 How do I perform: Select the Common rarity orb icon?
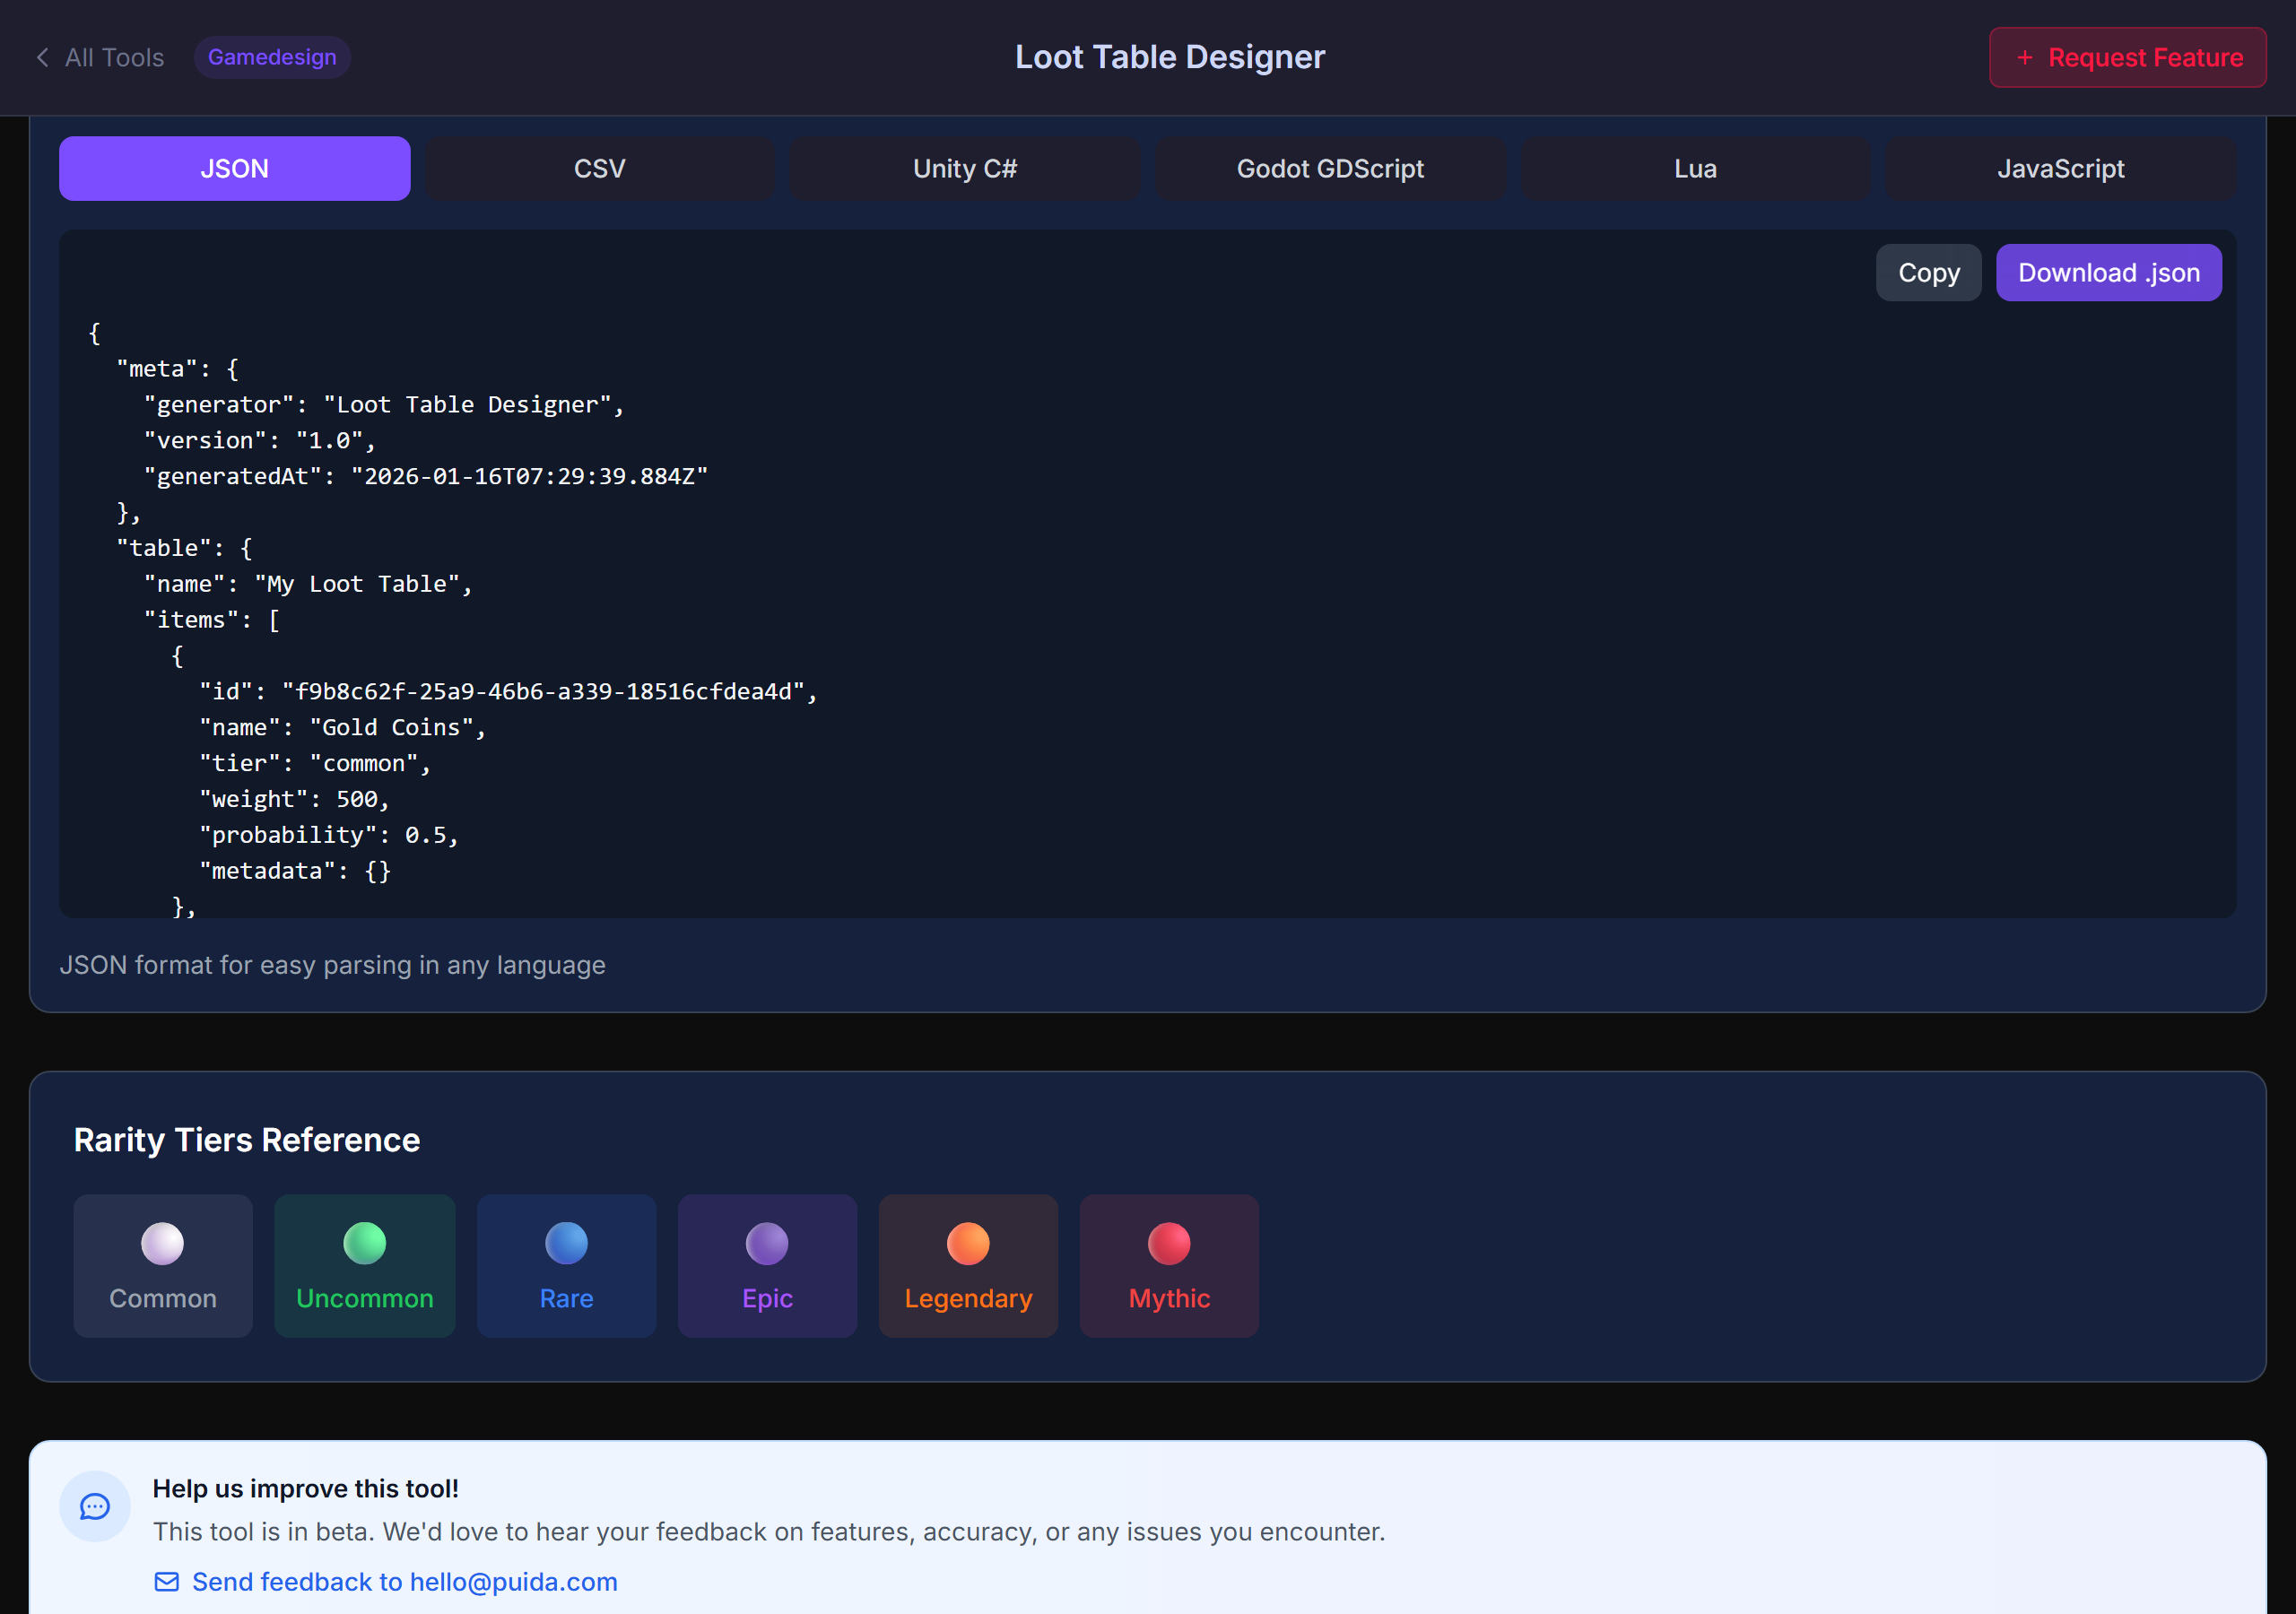(x=162, y=1243)
